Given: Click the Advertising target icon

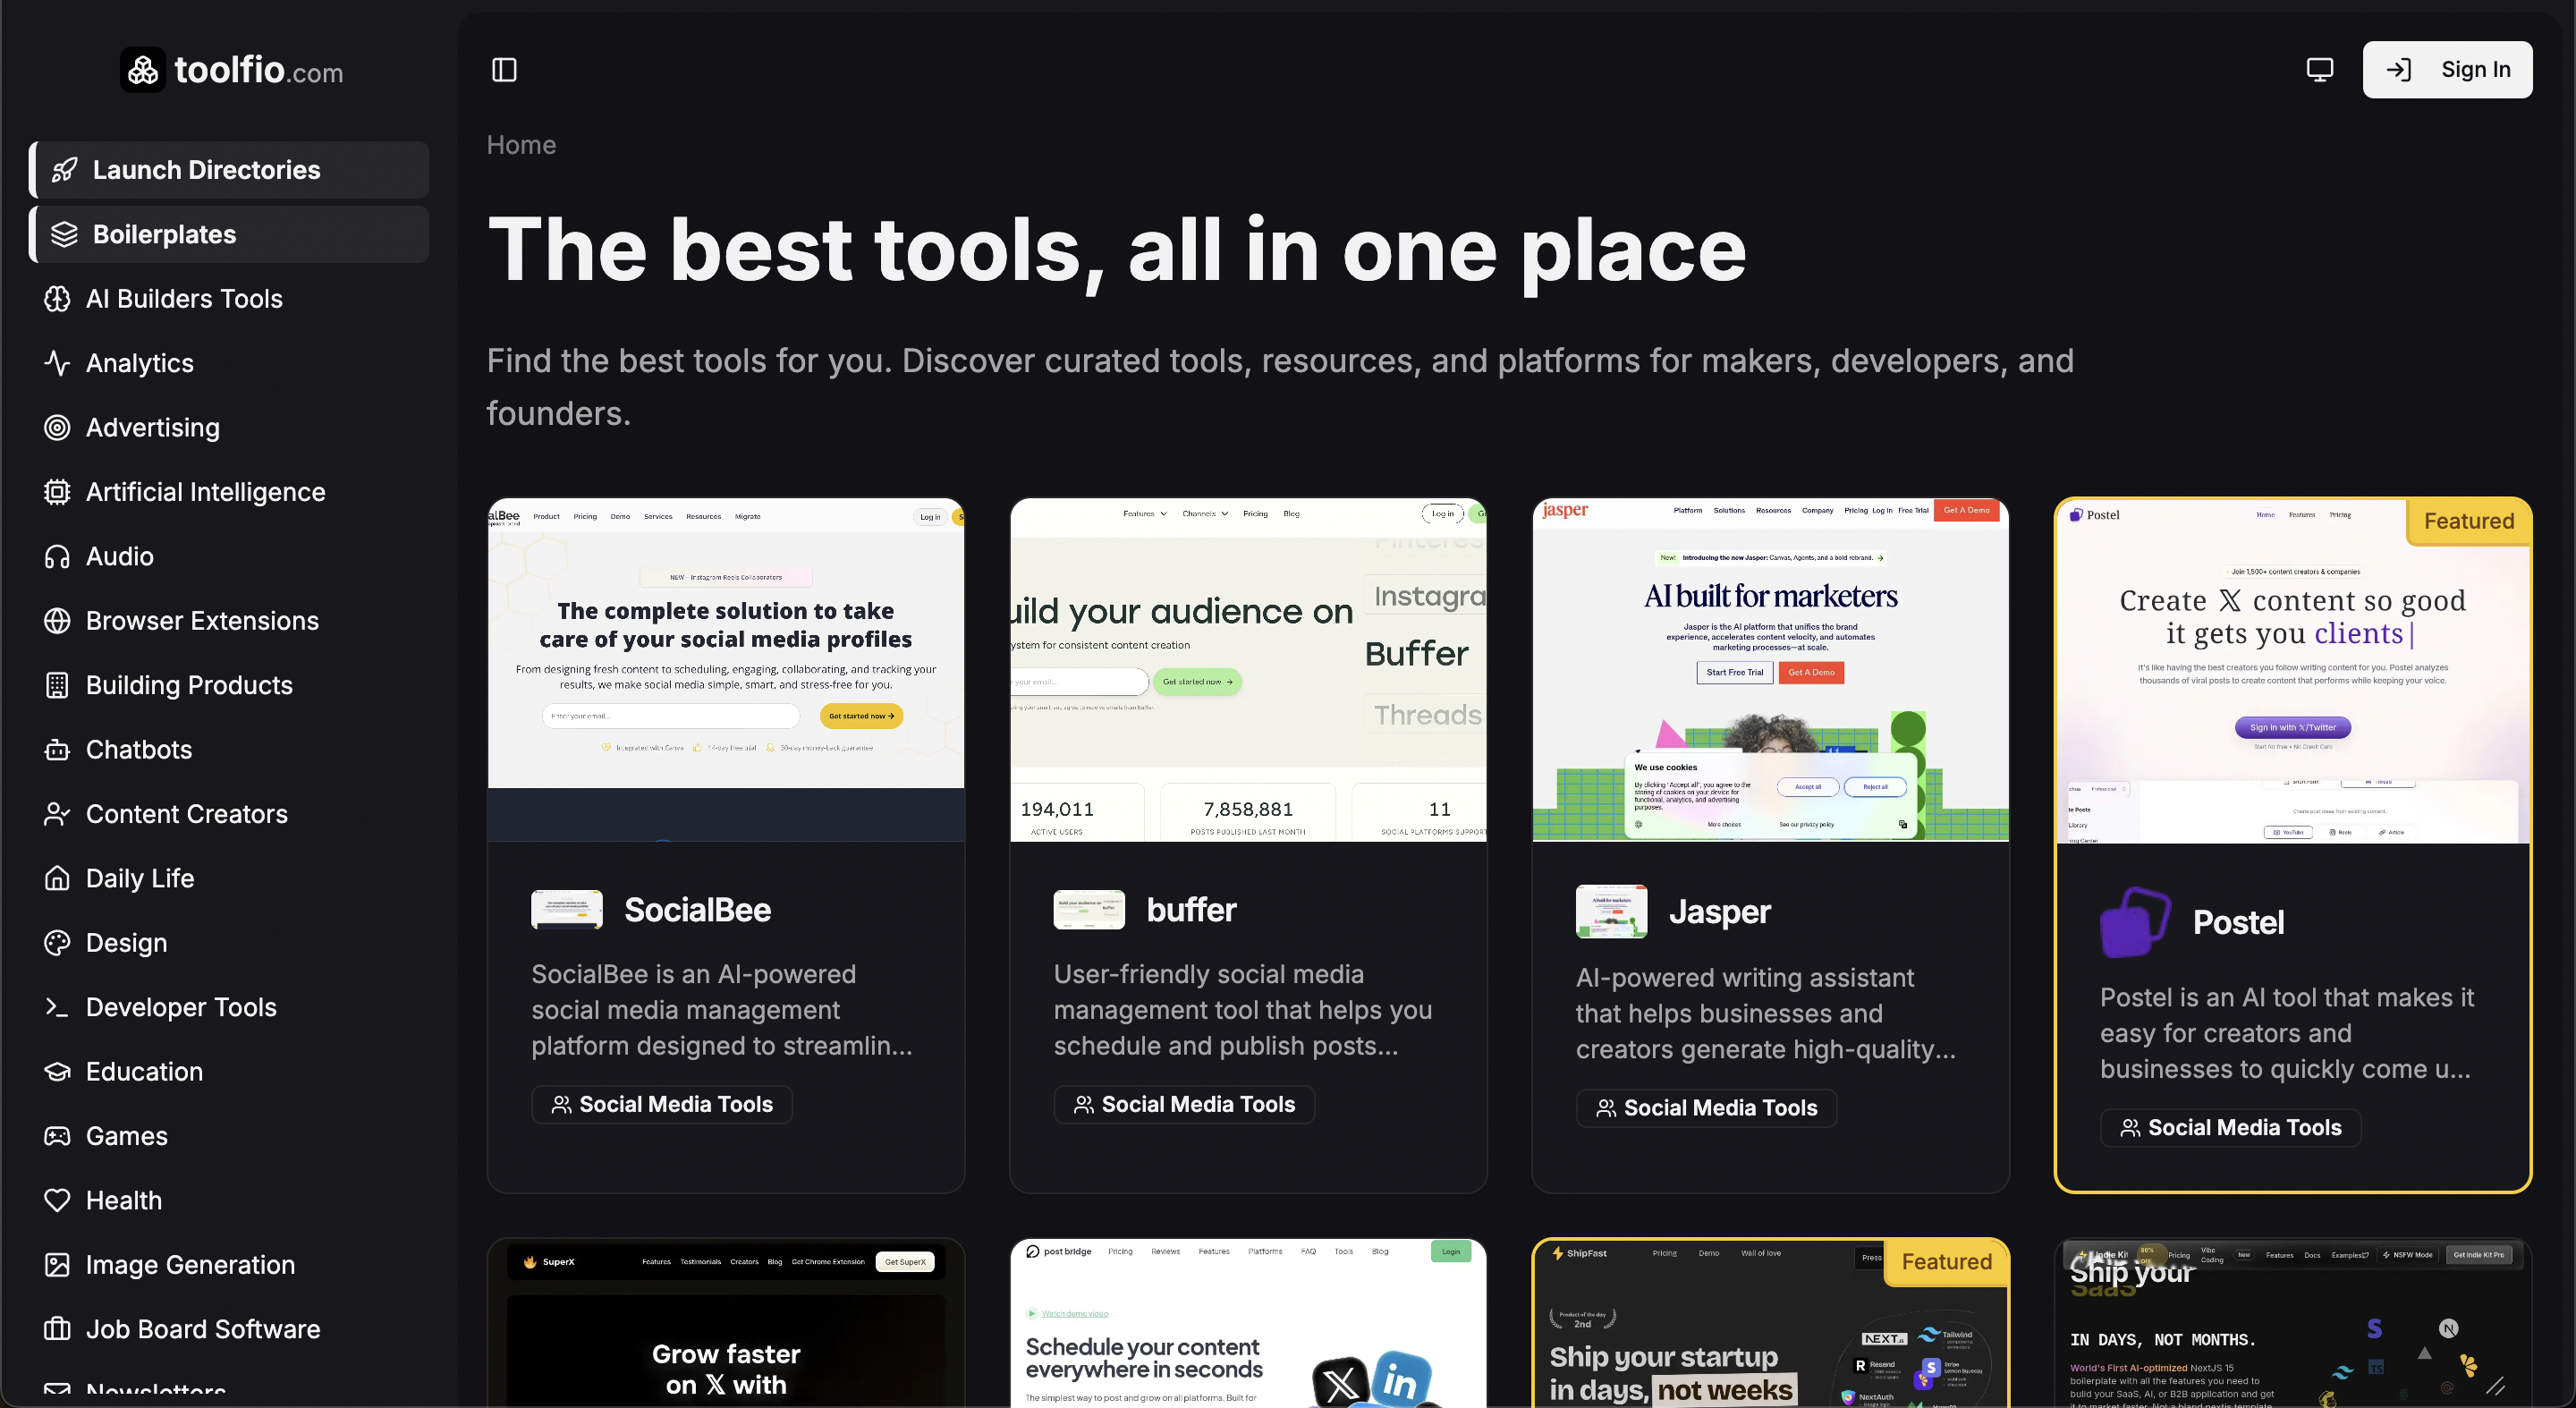Looking at the screenshot, I should pyautogui.click(x=57, y=427).
